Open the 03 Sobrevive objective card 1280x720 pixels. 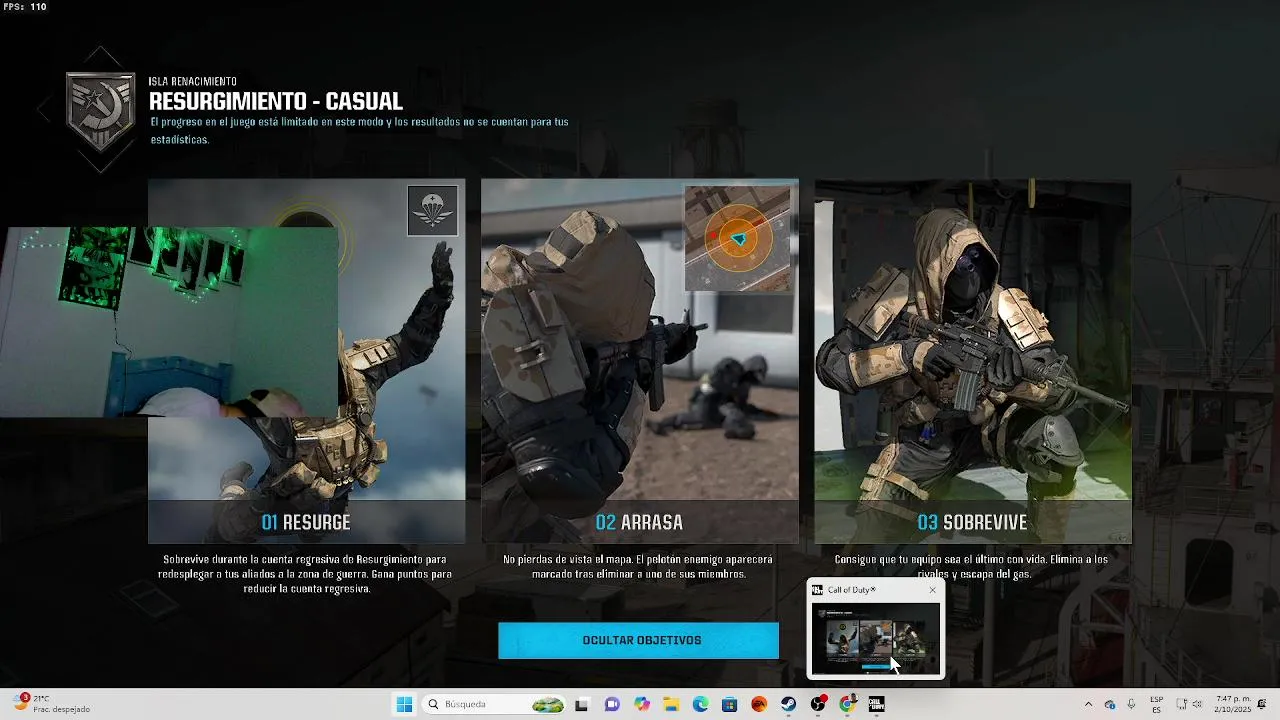coord(972,361)
